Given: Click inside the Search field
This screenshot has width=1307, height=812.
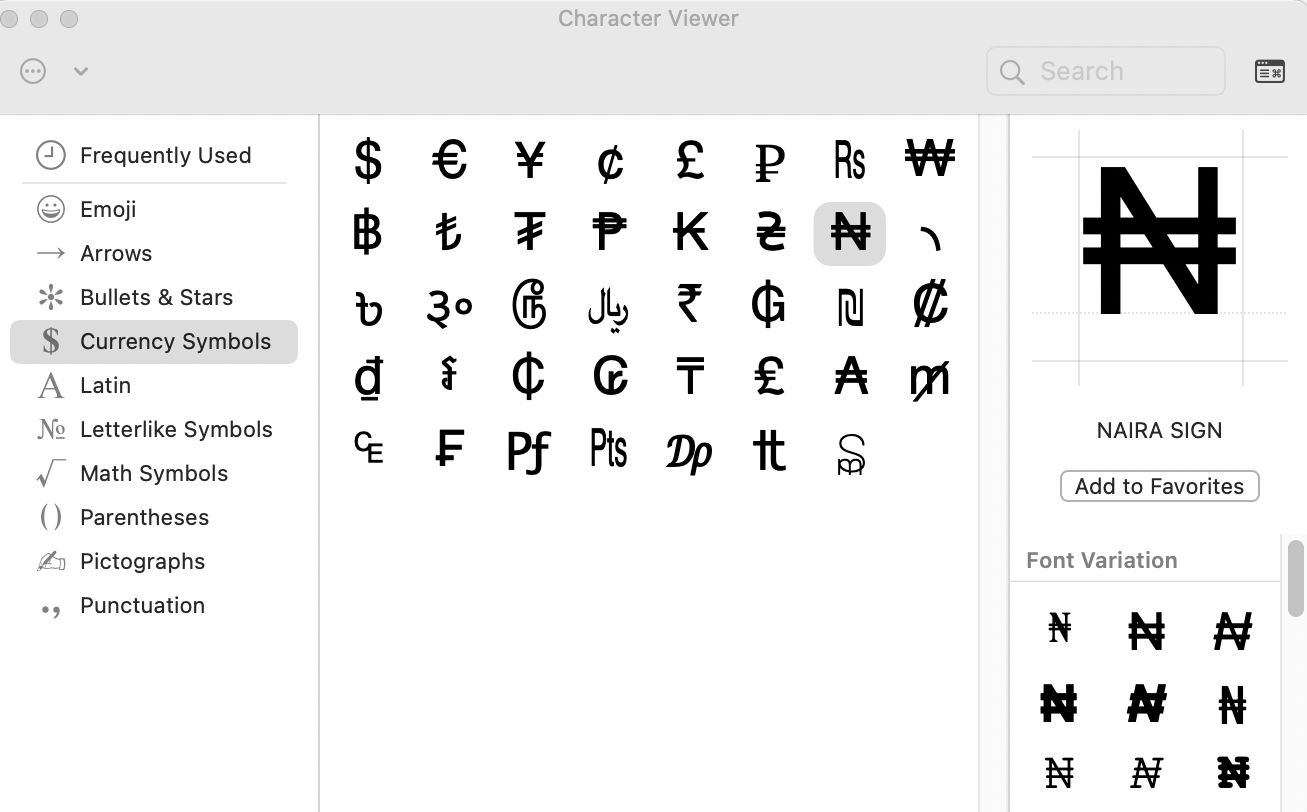Looking at the screenshot, I should pos(1105,70).
